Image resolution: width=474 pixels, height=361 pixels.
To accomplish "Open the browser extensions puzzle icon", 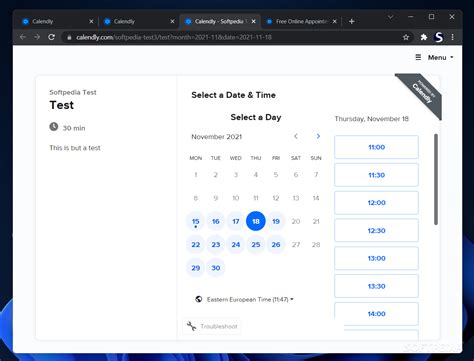I will pyautogui.click(x=424, y=37).
